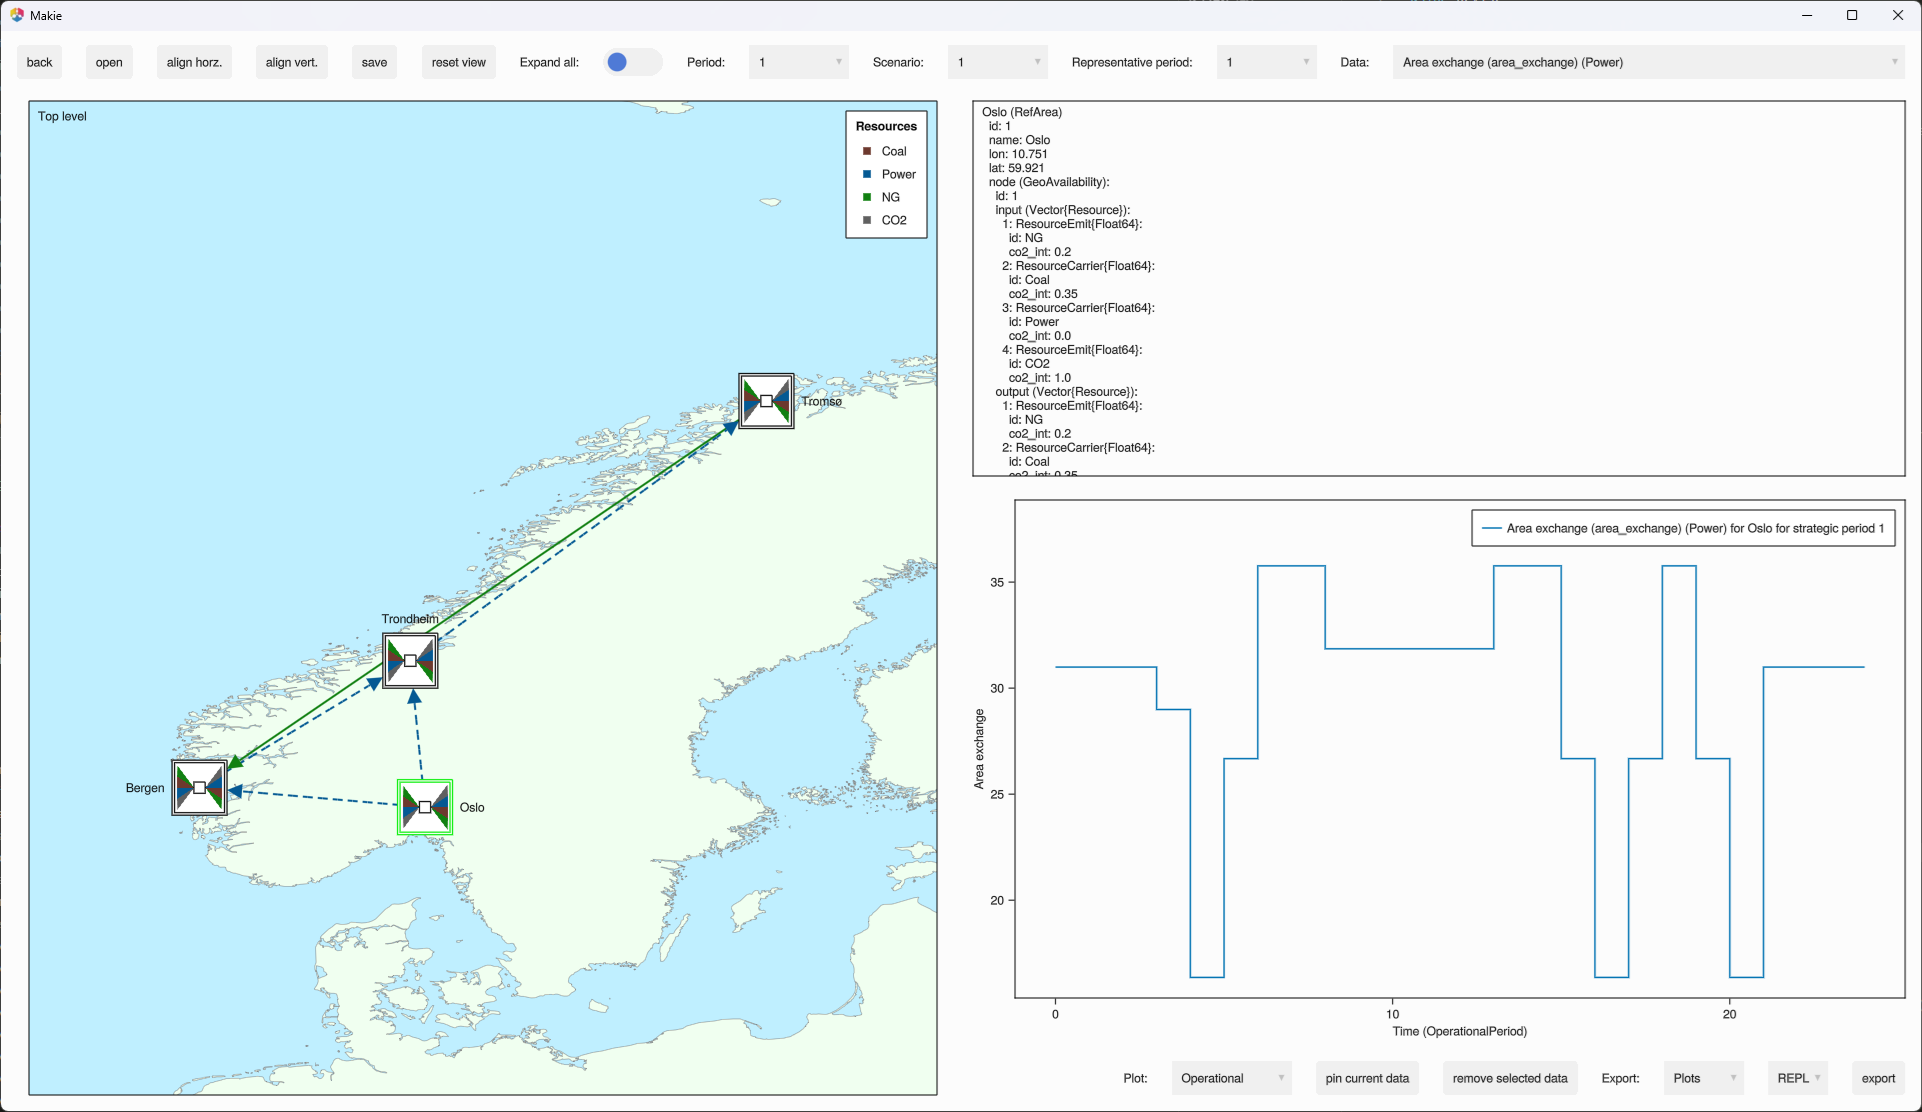Image resolution: width=1922 pixels, height=1112 pixels.
Task: Open the Representative period dropdown
Action: click(x=1266, y=62)
